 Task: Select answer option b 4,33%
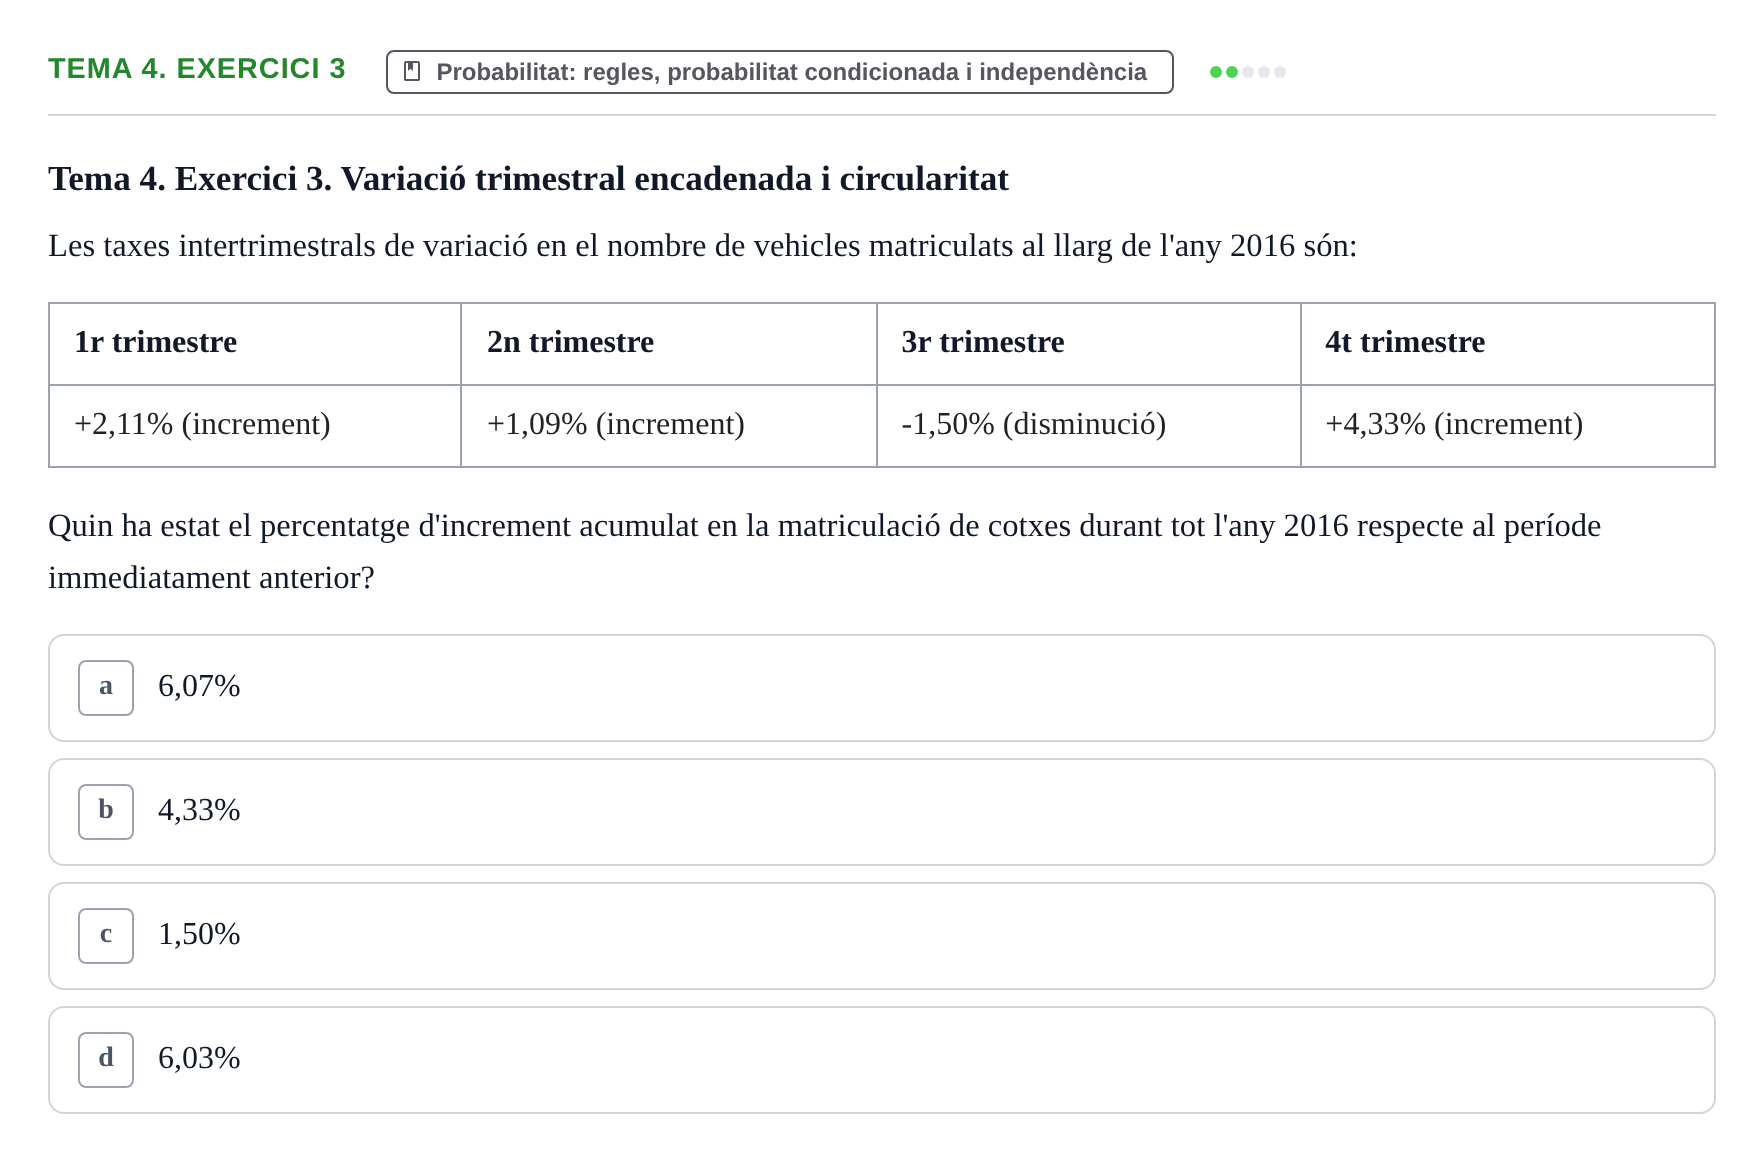pyautogui.click(x=882, y=812)
